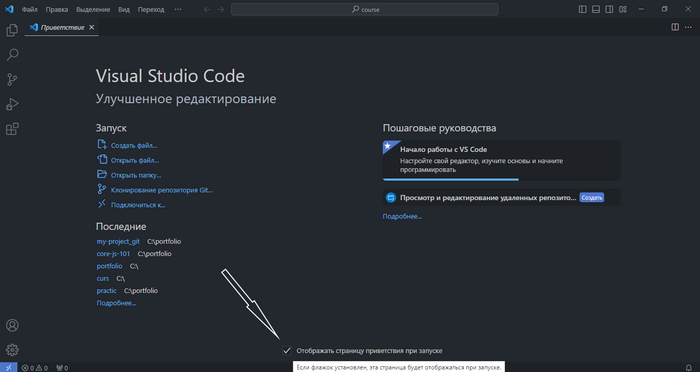Split the editor to the right

[675, 27]
